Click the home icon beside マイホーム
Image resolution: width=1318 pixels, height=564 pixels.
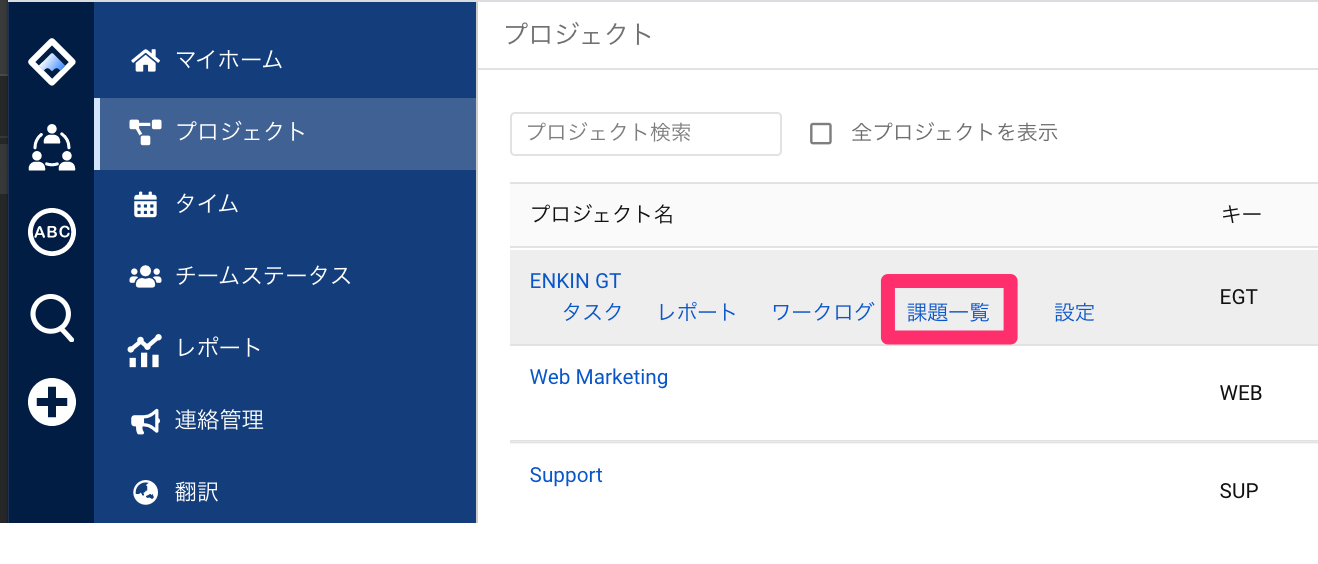pos(146,60)
